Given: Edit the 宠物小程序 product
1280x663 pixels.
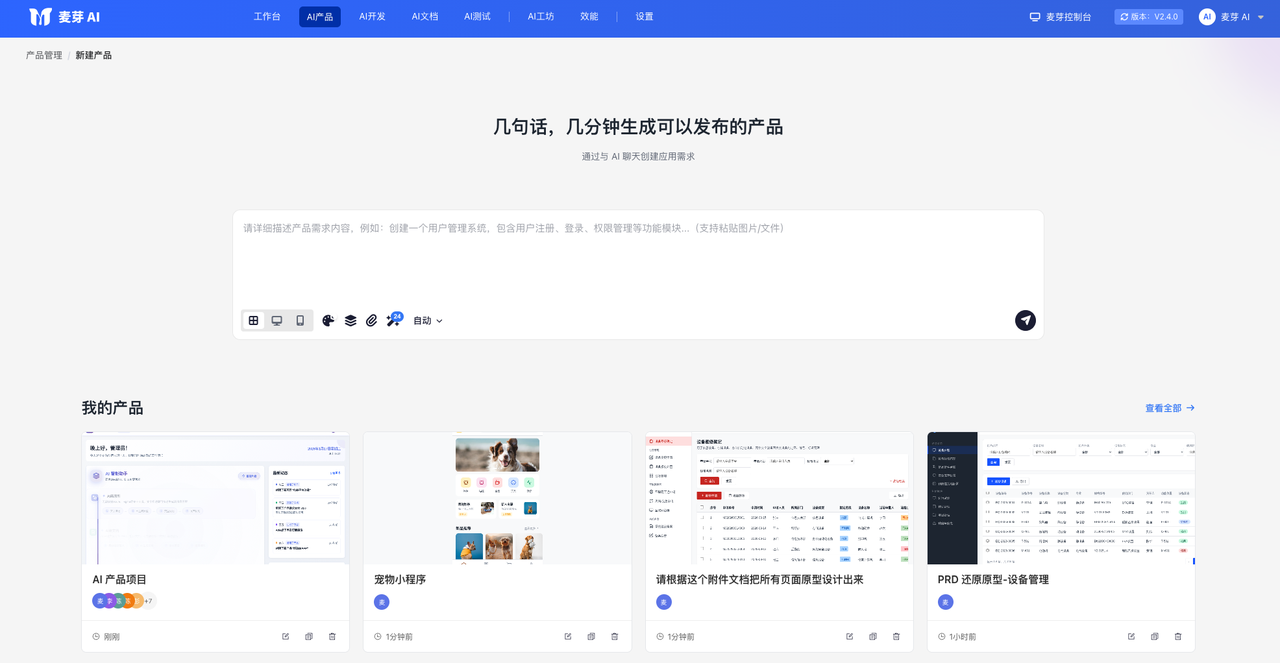Looking at the screenshot, I should [x=568, y=636].
